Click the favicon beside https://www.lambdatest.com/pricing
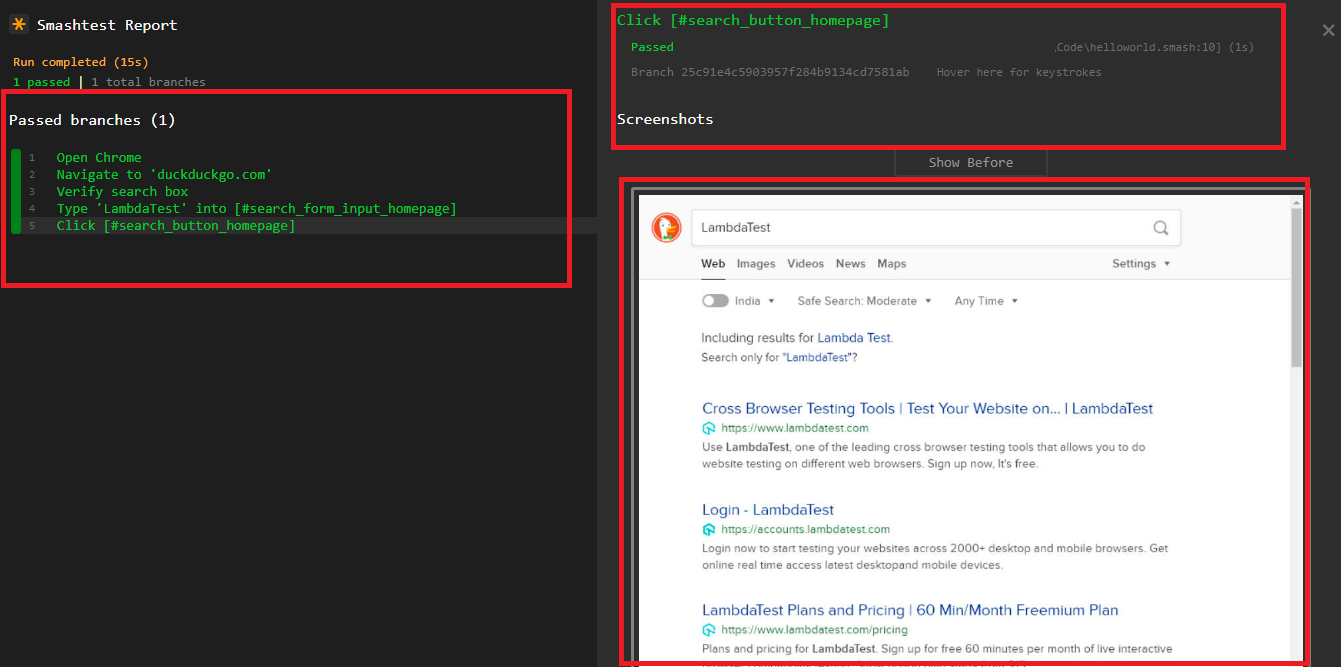1341x667 pixels. pos(709,630)
